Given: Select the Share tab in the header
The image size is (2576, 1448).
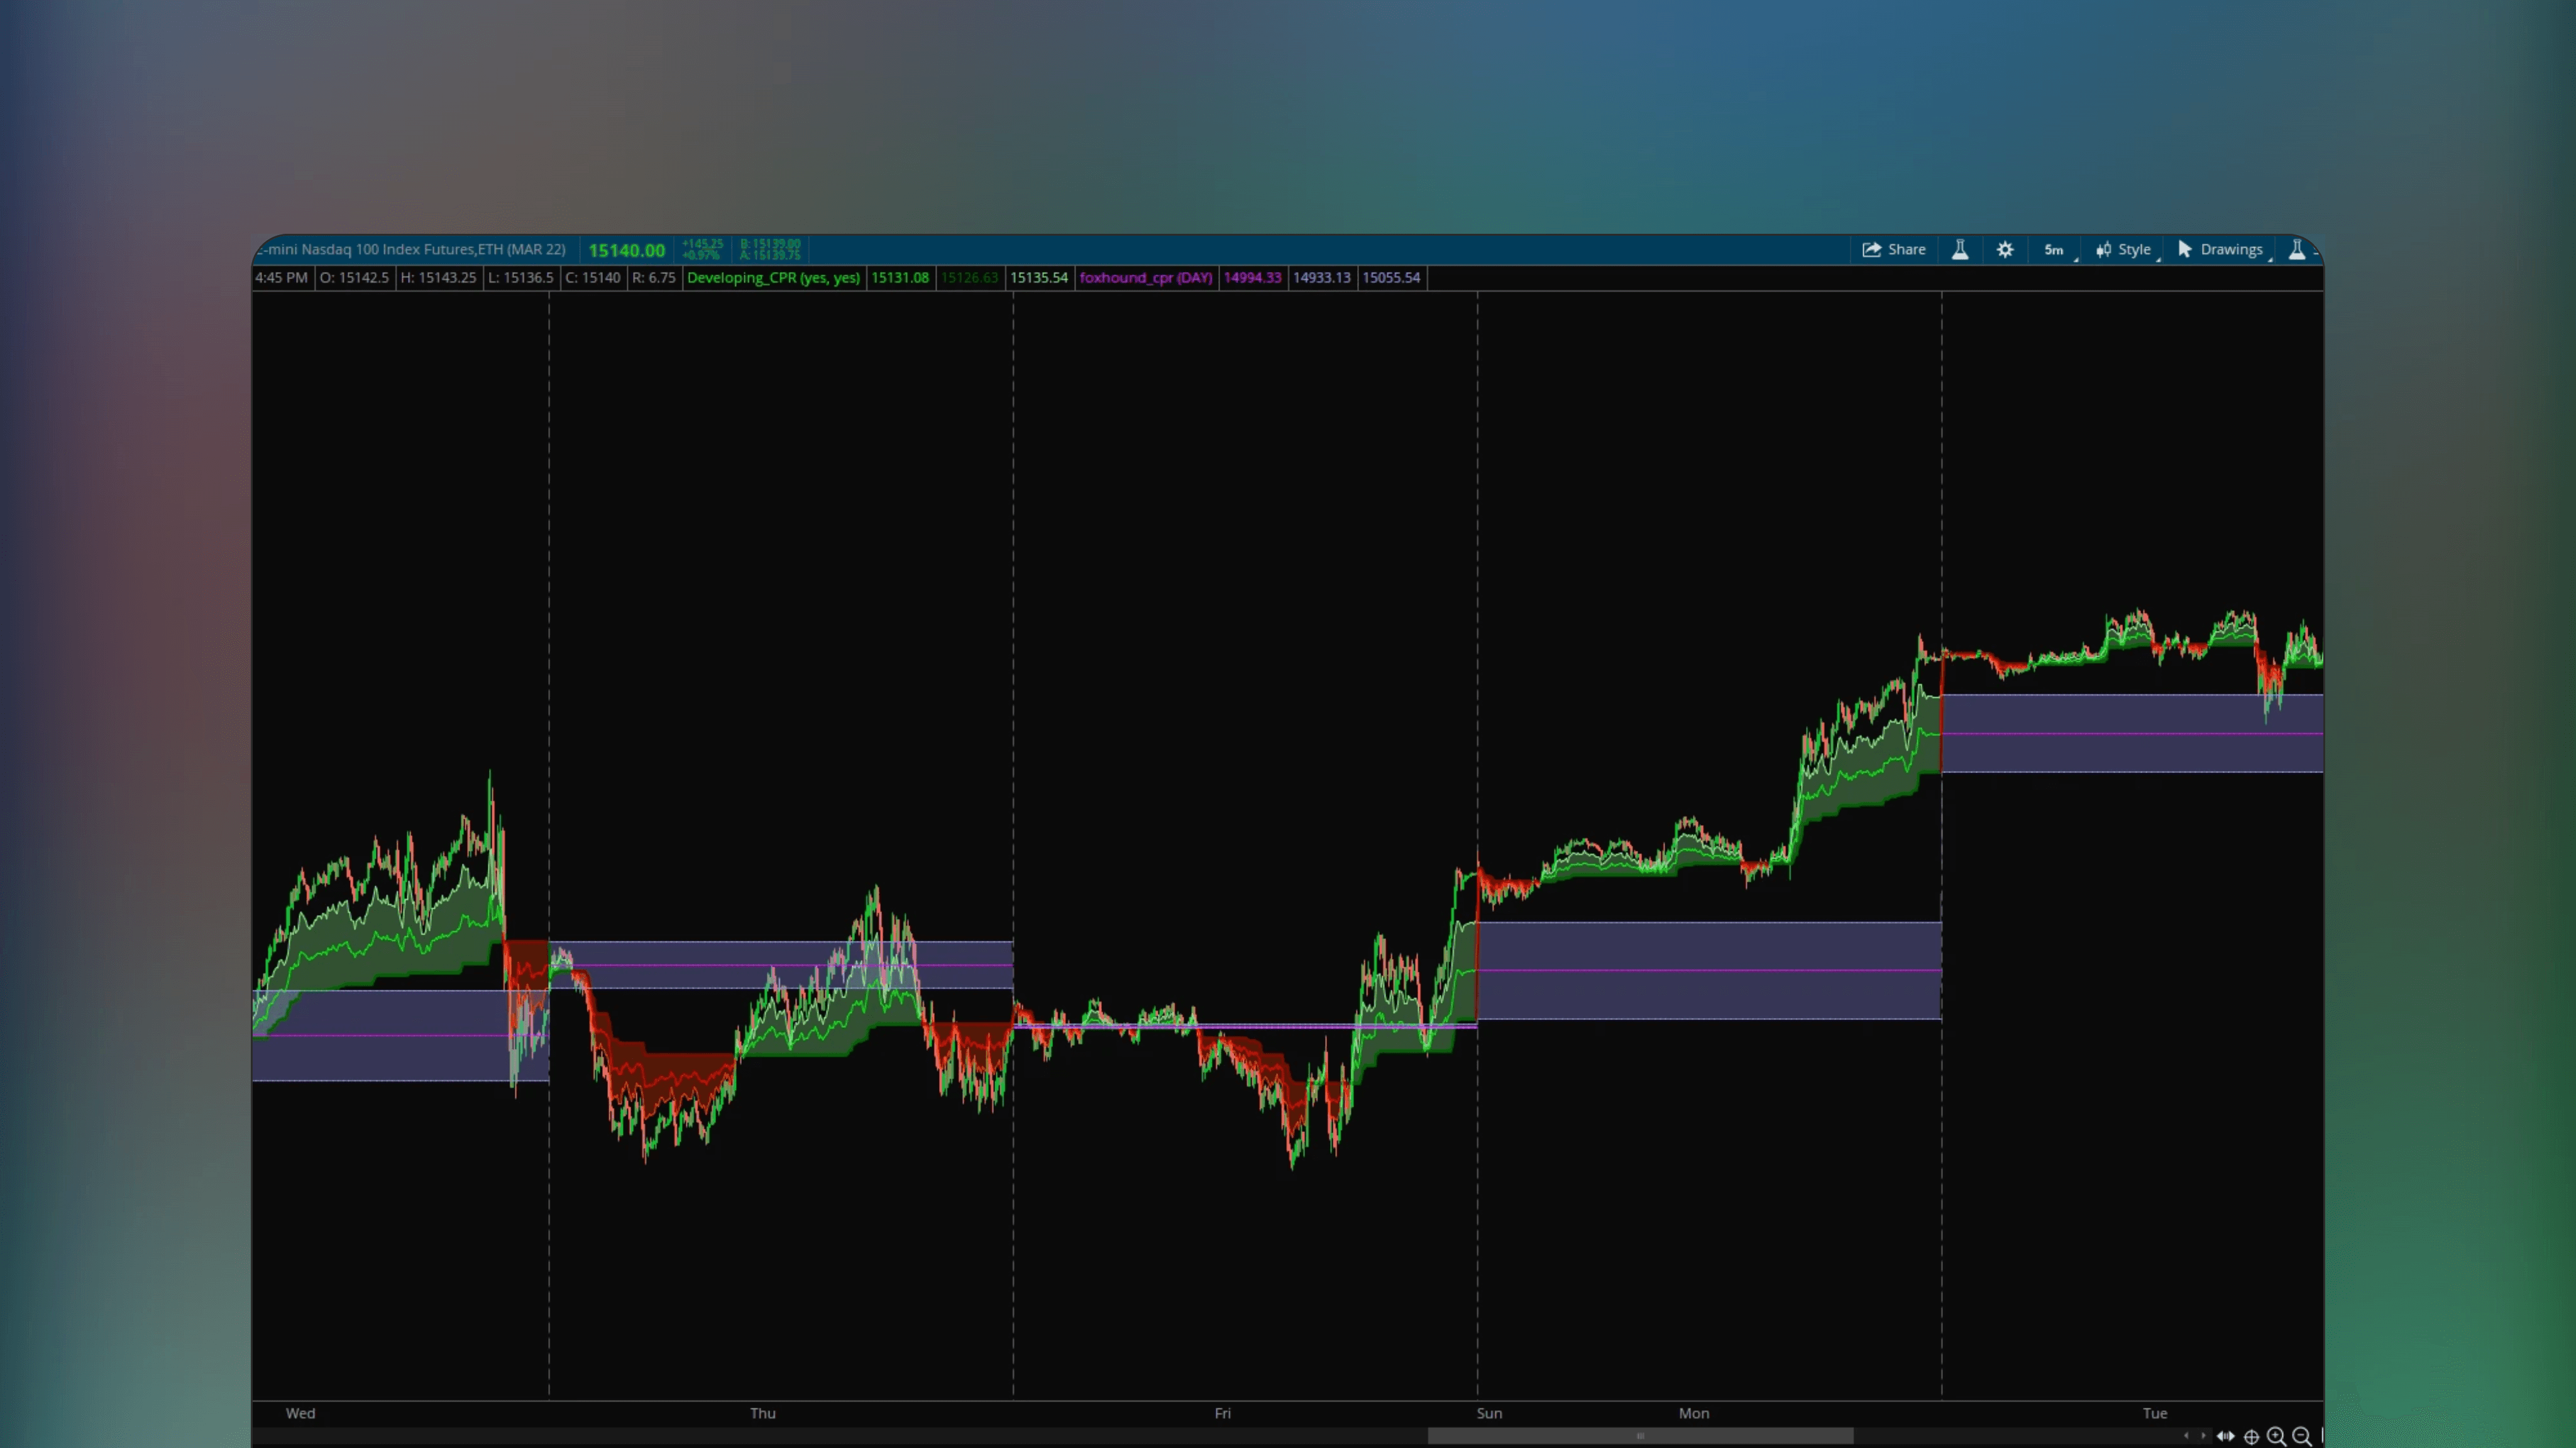Looking at the screenshot, I should [x=1895, y=250].
